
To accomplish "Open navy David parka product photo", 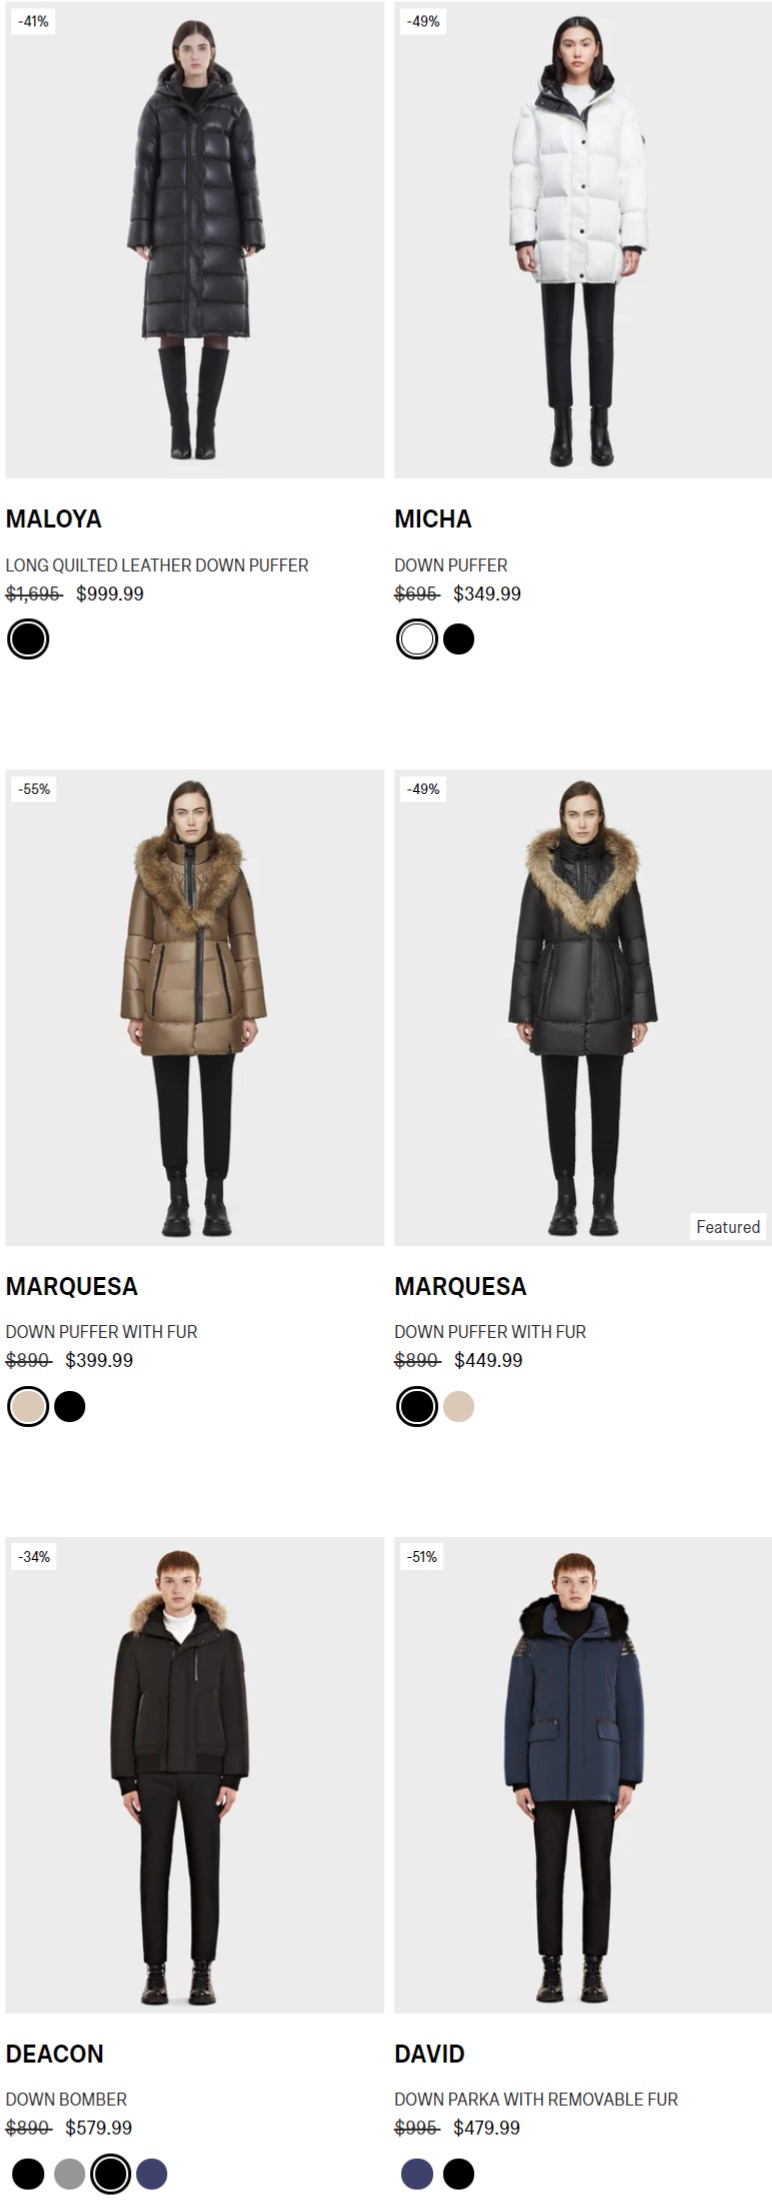I will coord(583,1775).
